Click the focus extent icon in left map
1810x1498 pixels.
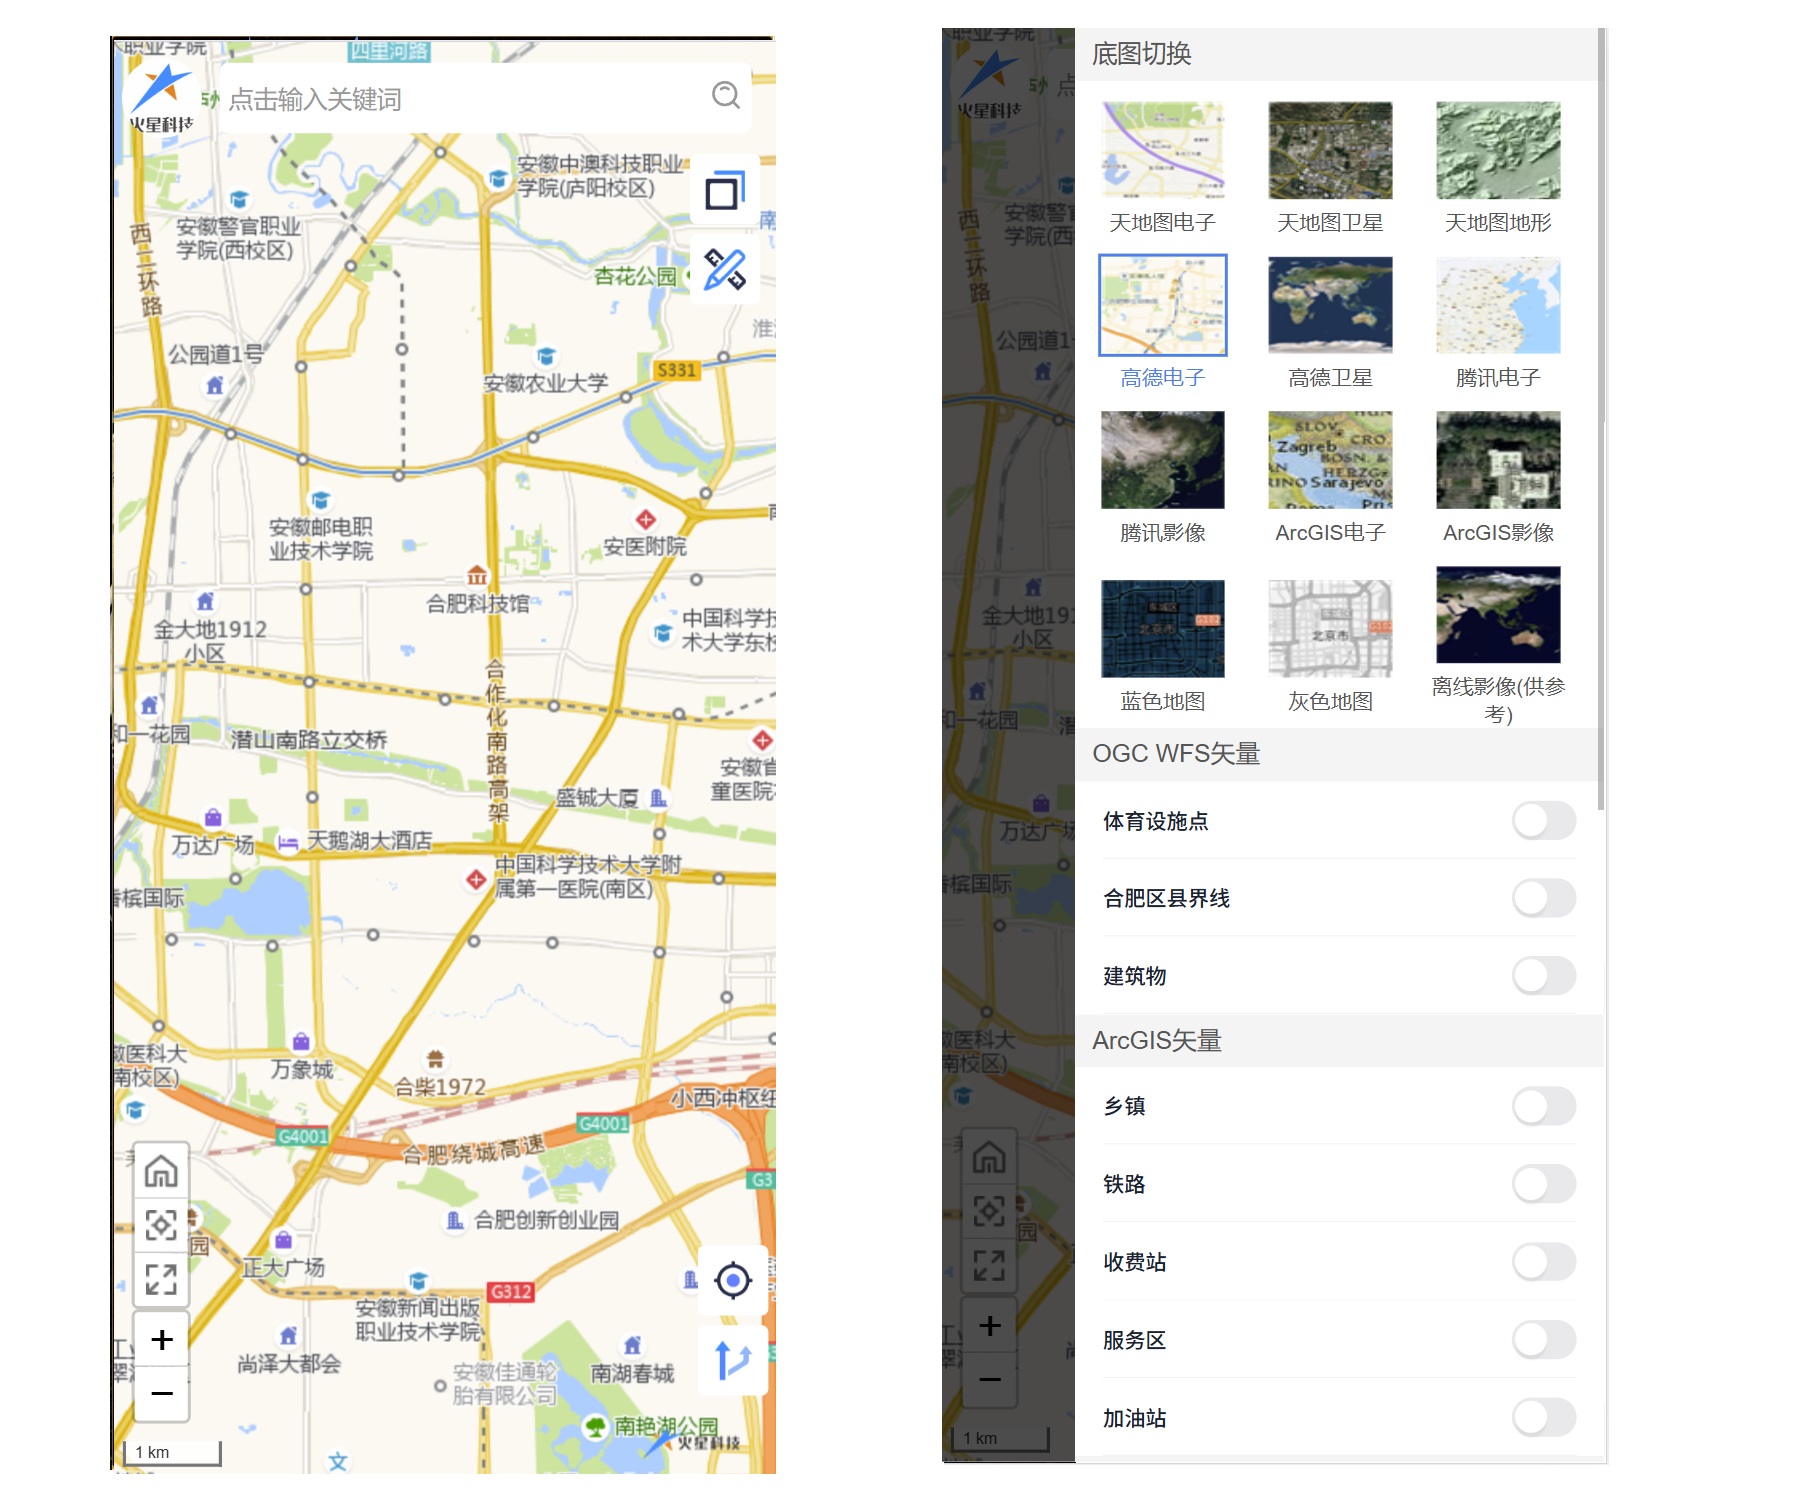point(161,1225)
